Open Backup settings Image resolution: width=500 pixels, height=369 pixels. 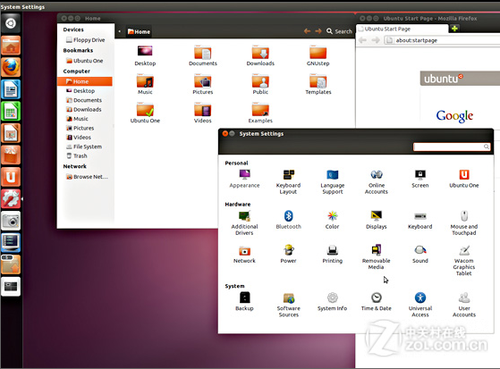[244, 302]
